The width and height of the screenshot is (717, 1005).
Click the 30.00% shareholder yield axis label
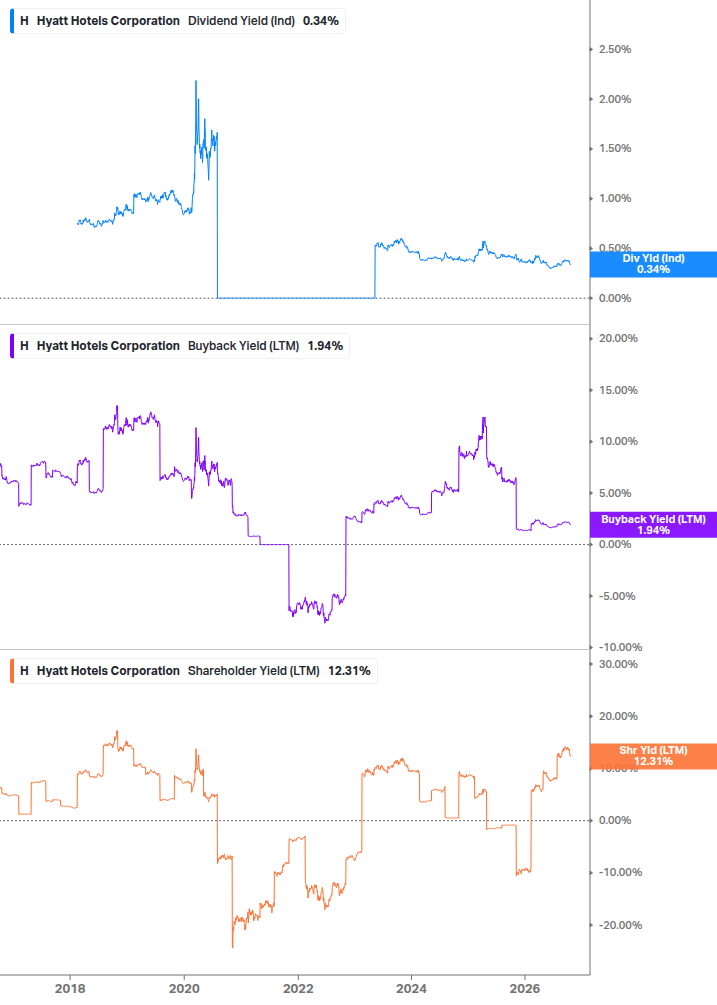coord(618,665)
